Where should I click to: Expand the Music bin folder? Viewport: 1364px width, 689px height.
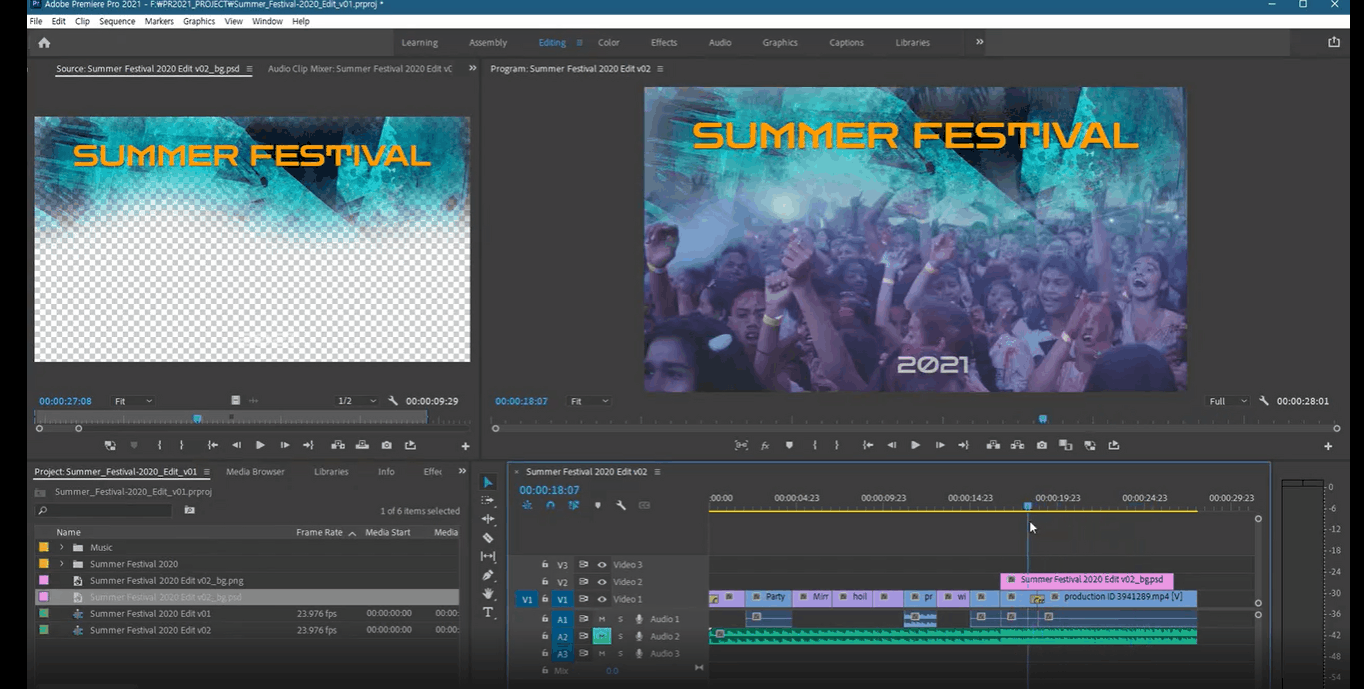coord(61,548)
